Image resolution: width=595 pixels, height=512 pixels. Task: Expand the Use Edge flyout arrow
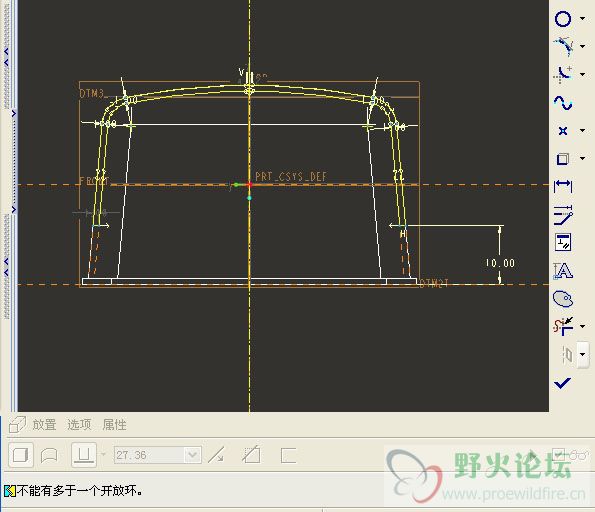click(x=583, y=158)
